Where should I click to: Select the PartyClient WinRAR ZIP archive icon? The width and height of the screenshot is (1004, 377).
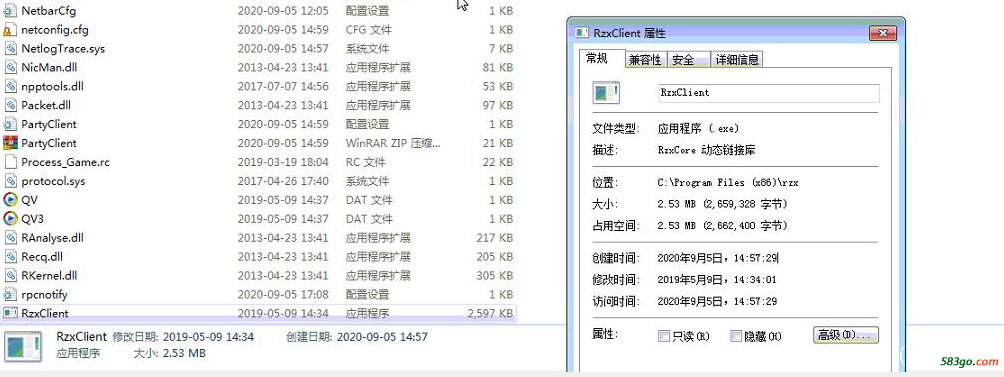click(x=10, y=143)
